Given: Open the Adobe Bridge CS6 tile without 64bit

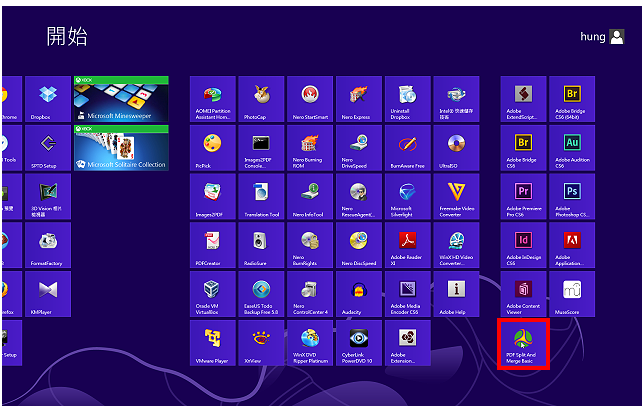Looking at the screenshot, I should click(523, 148).
